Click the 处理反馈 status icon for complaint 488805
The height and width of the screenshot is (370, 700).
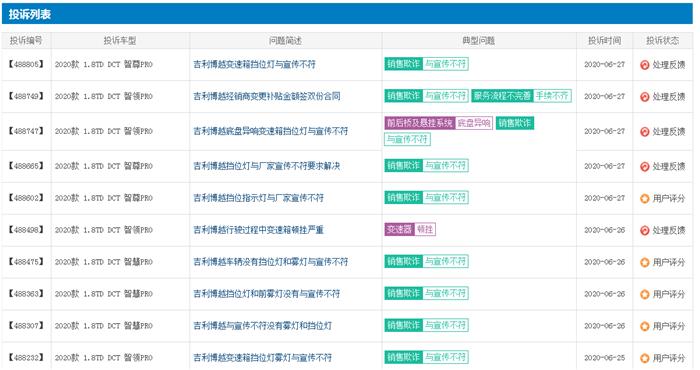[644, 65]
